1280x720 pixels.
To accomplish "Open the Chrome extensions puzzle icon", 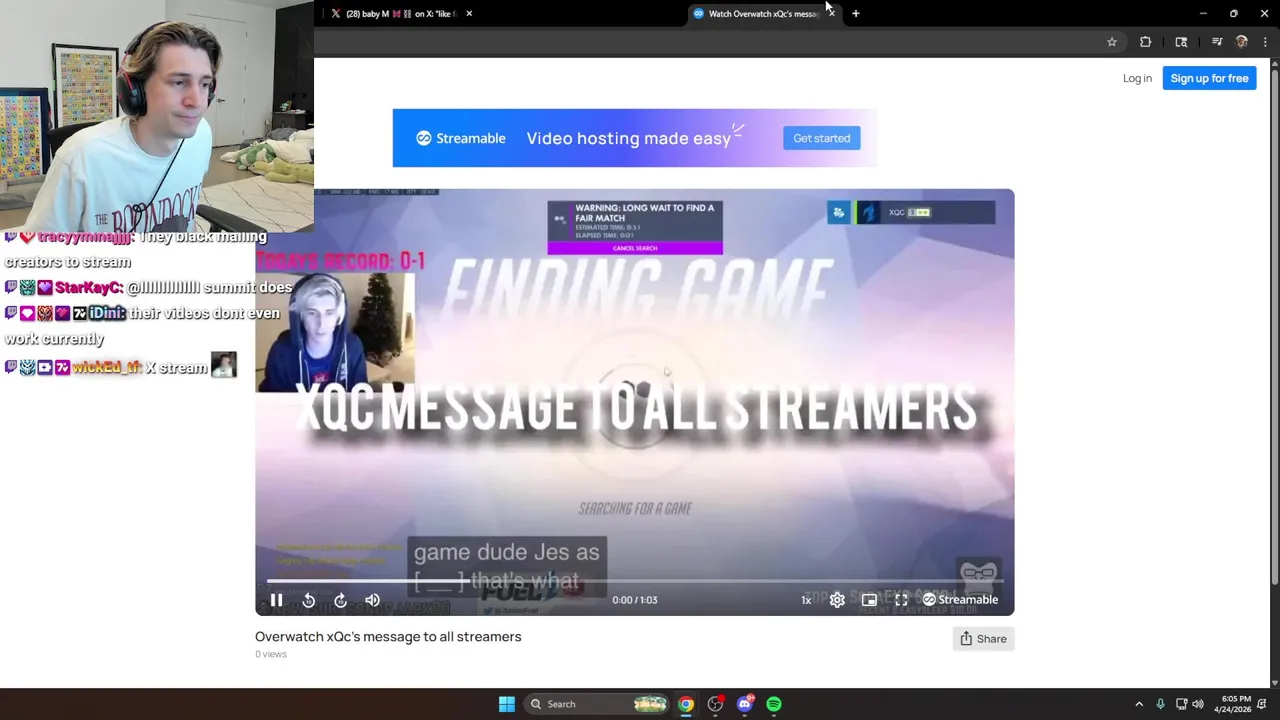I will [1145, 42].
